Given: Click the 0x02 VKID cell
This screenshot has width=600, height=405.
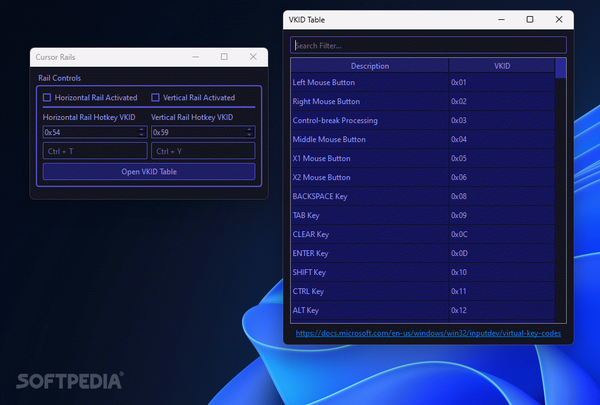Looking at the screenshot, I should 502,101.
